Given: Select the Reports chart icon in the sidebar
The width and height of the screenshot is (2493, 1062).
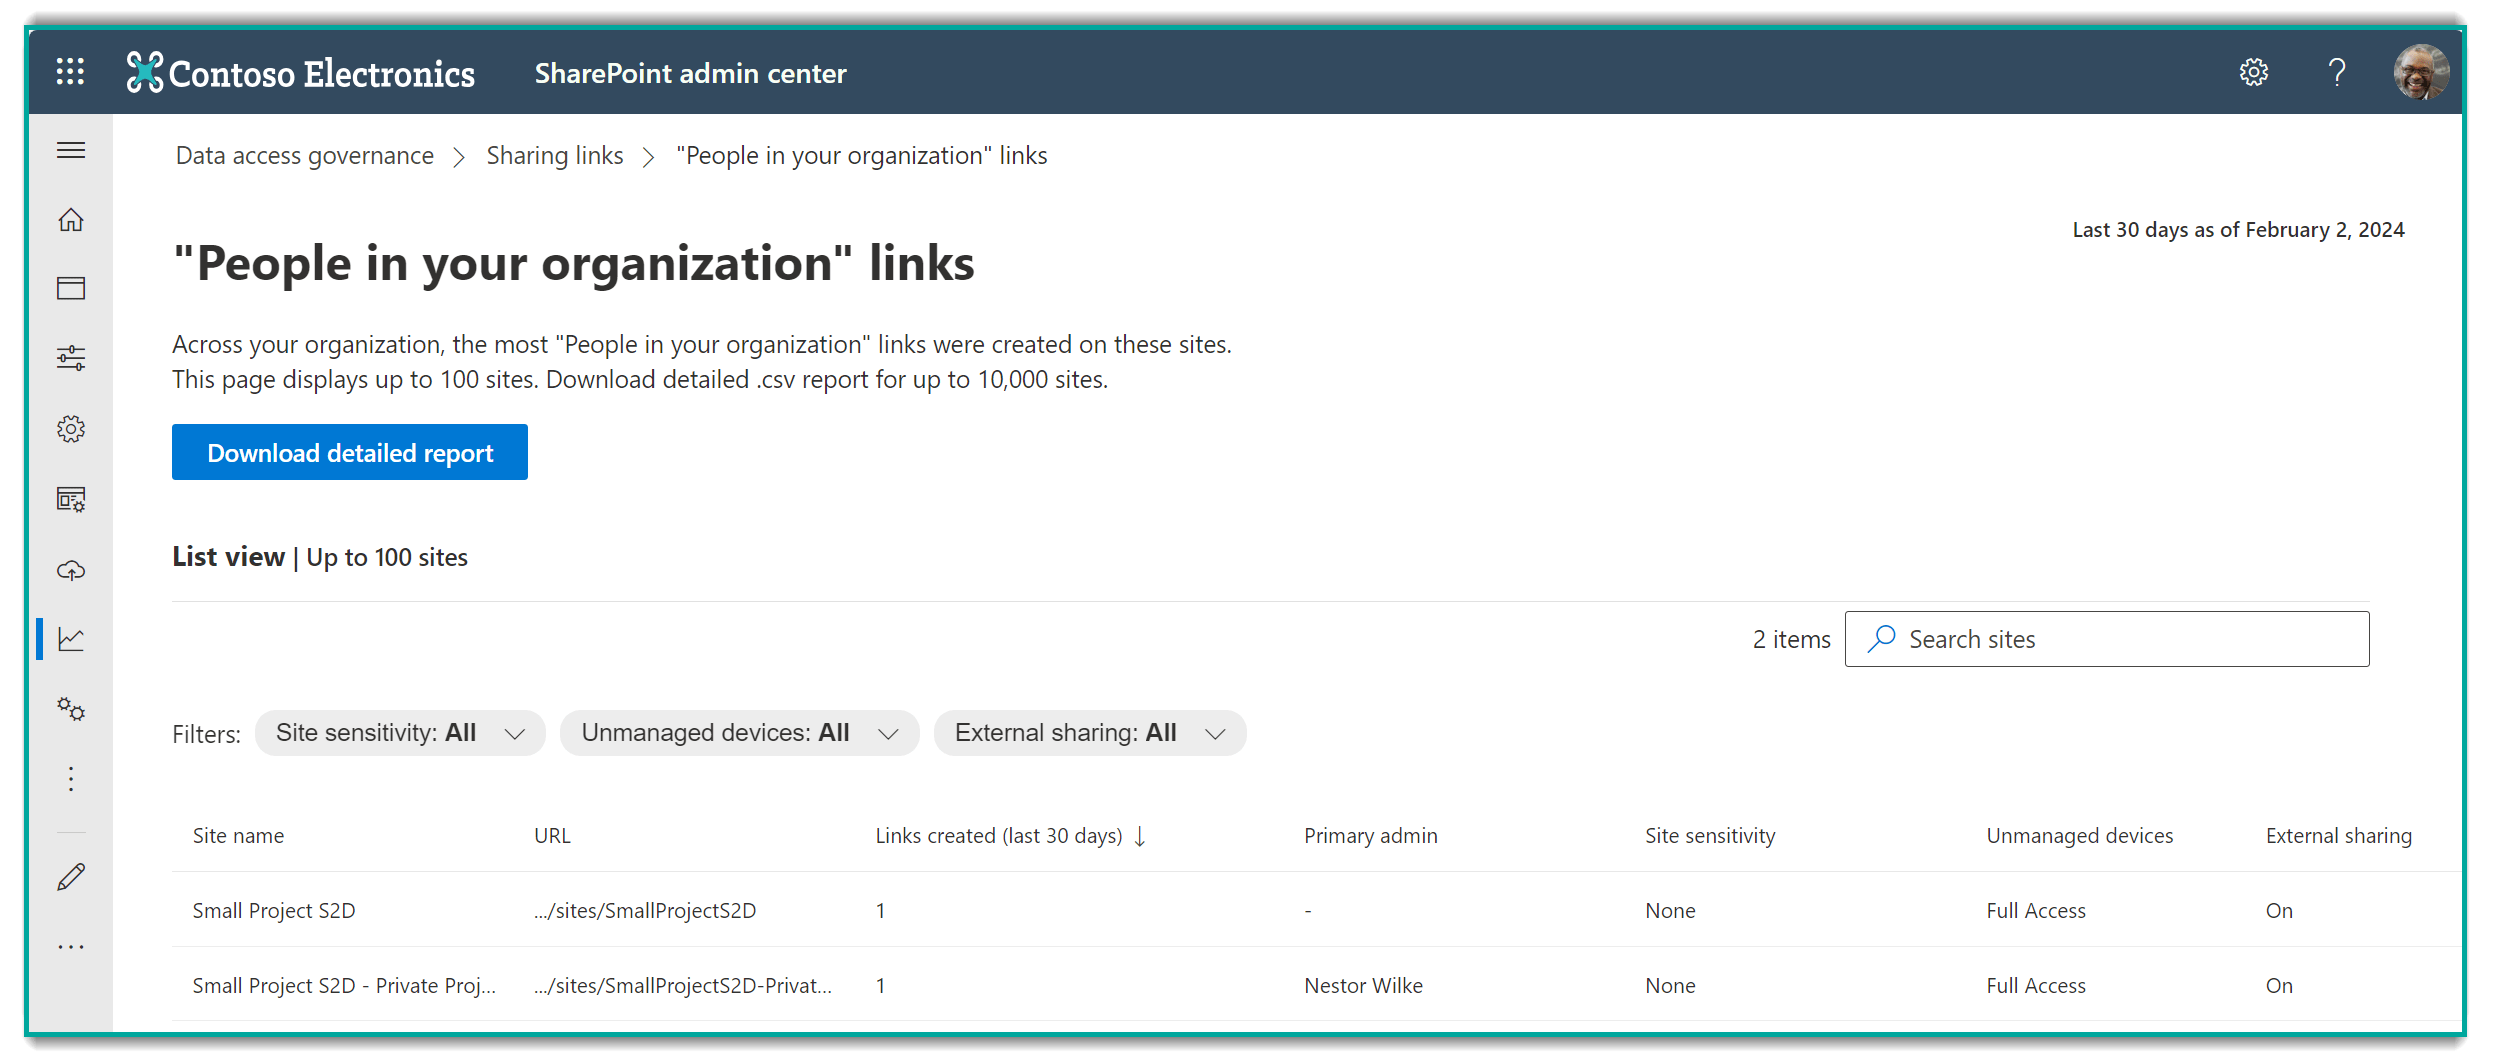Looking at the screenshot, I should [x=71, y=640].
